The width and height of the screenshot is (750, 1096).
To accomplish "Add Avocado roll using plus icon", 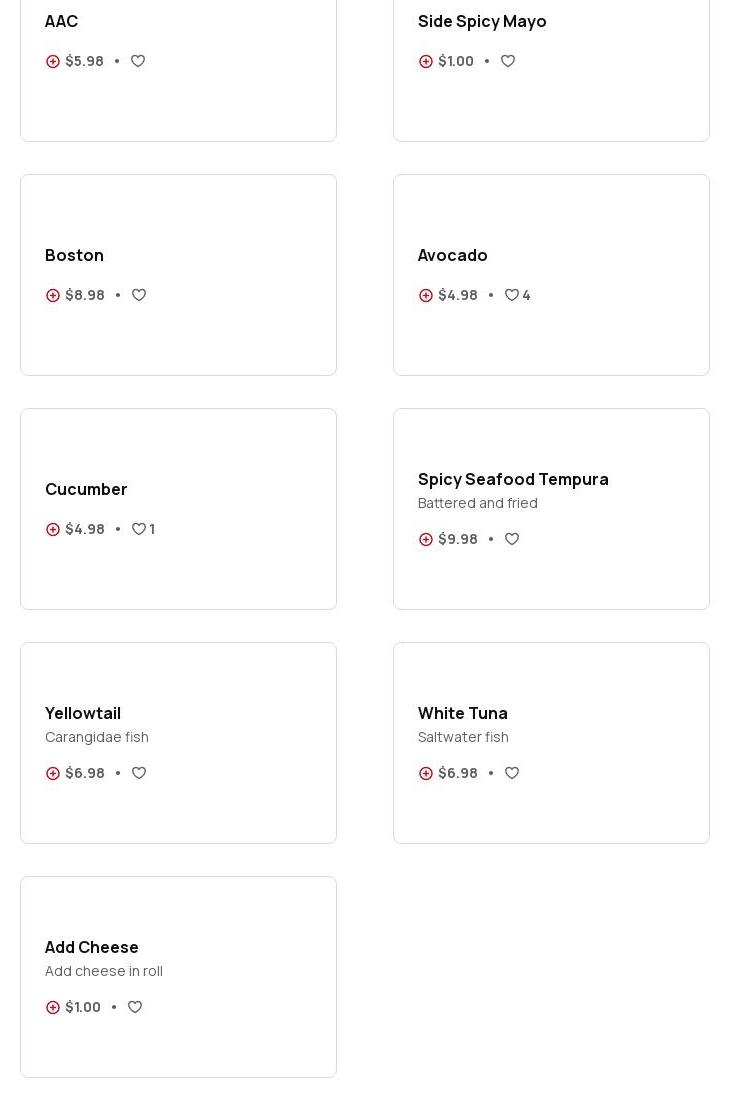I will [x=426, y=295].
